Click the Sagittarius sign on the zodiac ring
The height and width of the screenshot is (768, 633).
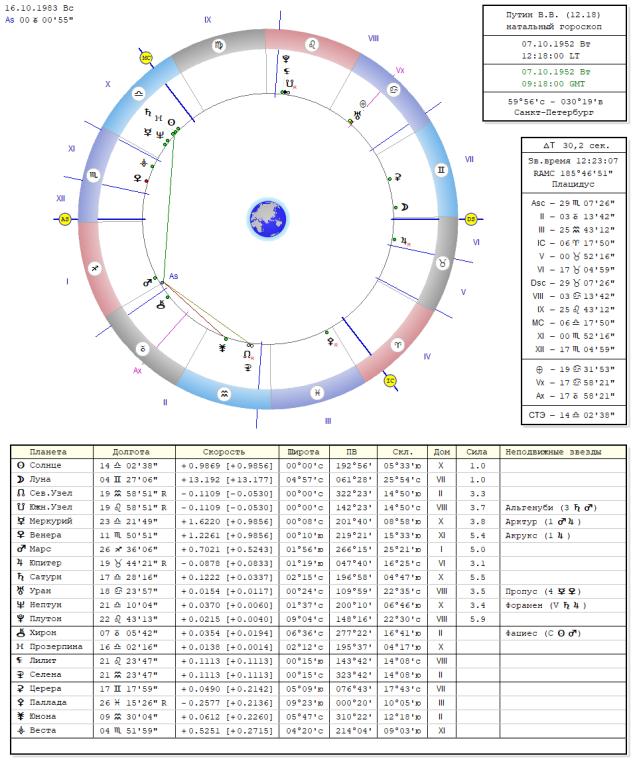(x=95, y=268)
